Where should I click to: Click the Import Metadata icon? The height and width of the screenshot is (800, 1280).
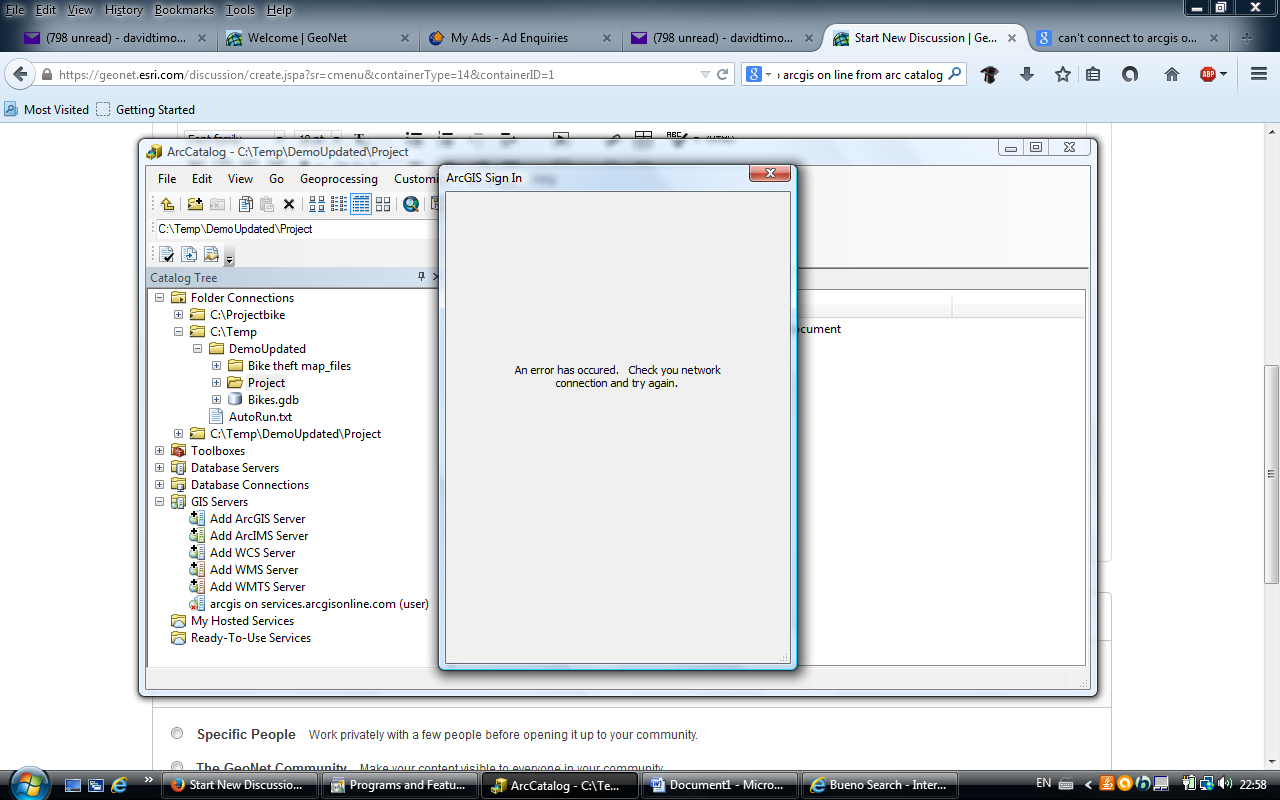[189, 254]
